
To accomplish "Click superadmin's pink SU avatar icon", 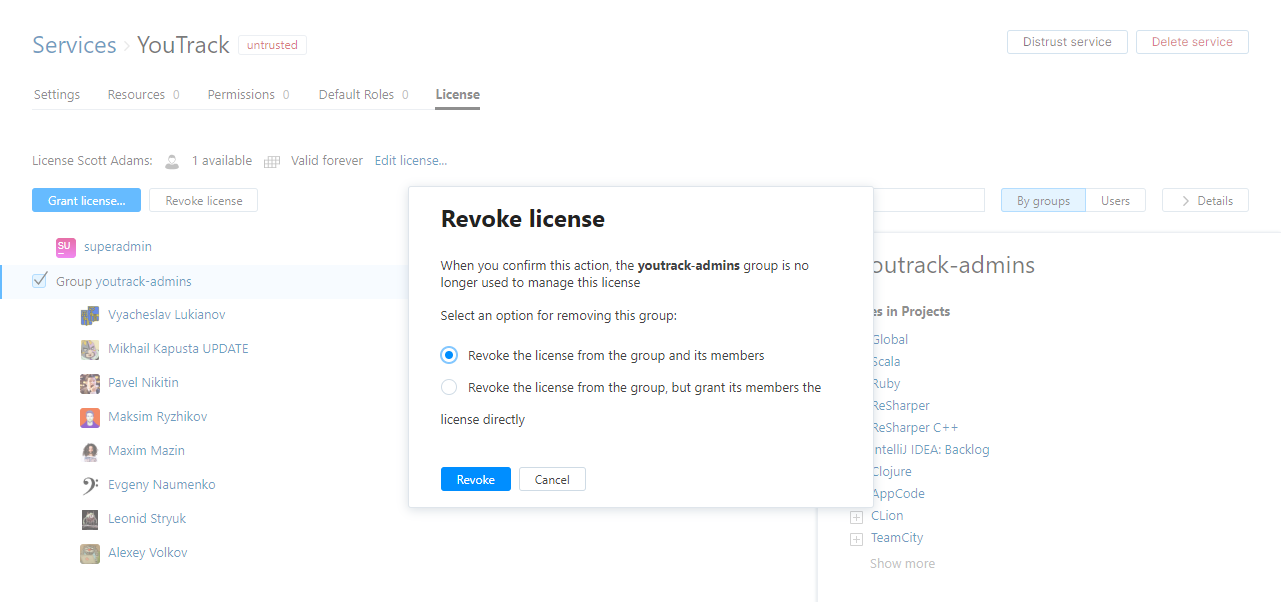I will (65, 247).
